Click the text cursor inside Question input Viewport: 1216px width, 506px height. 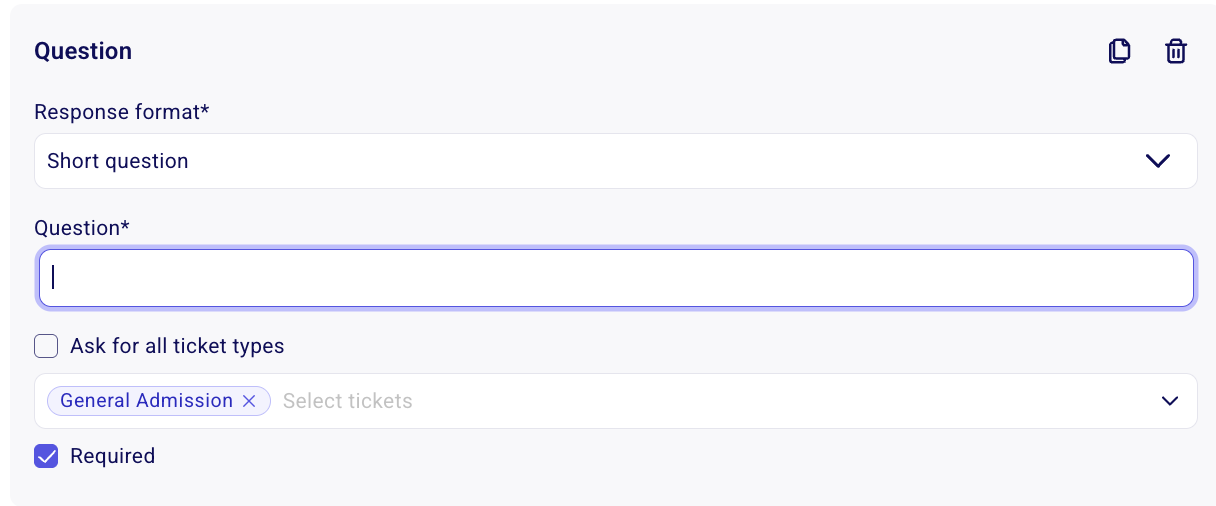pyautogui.click(x=53, y=277)
